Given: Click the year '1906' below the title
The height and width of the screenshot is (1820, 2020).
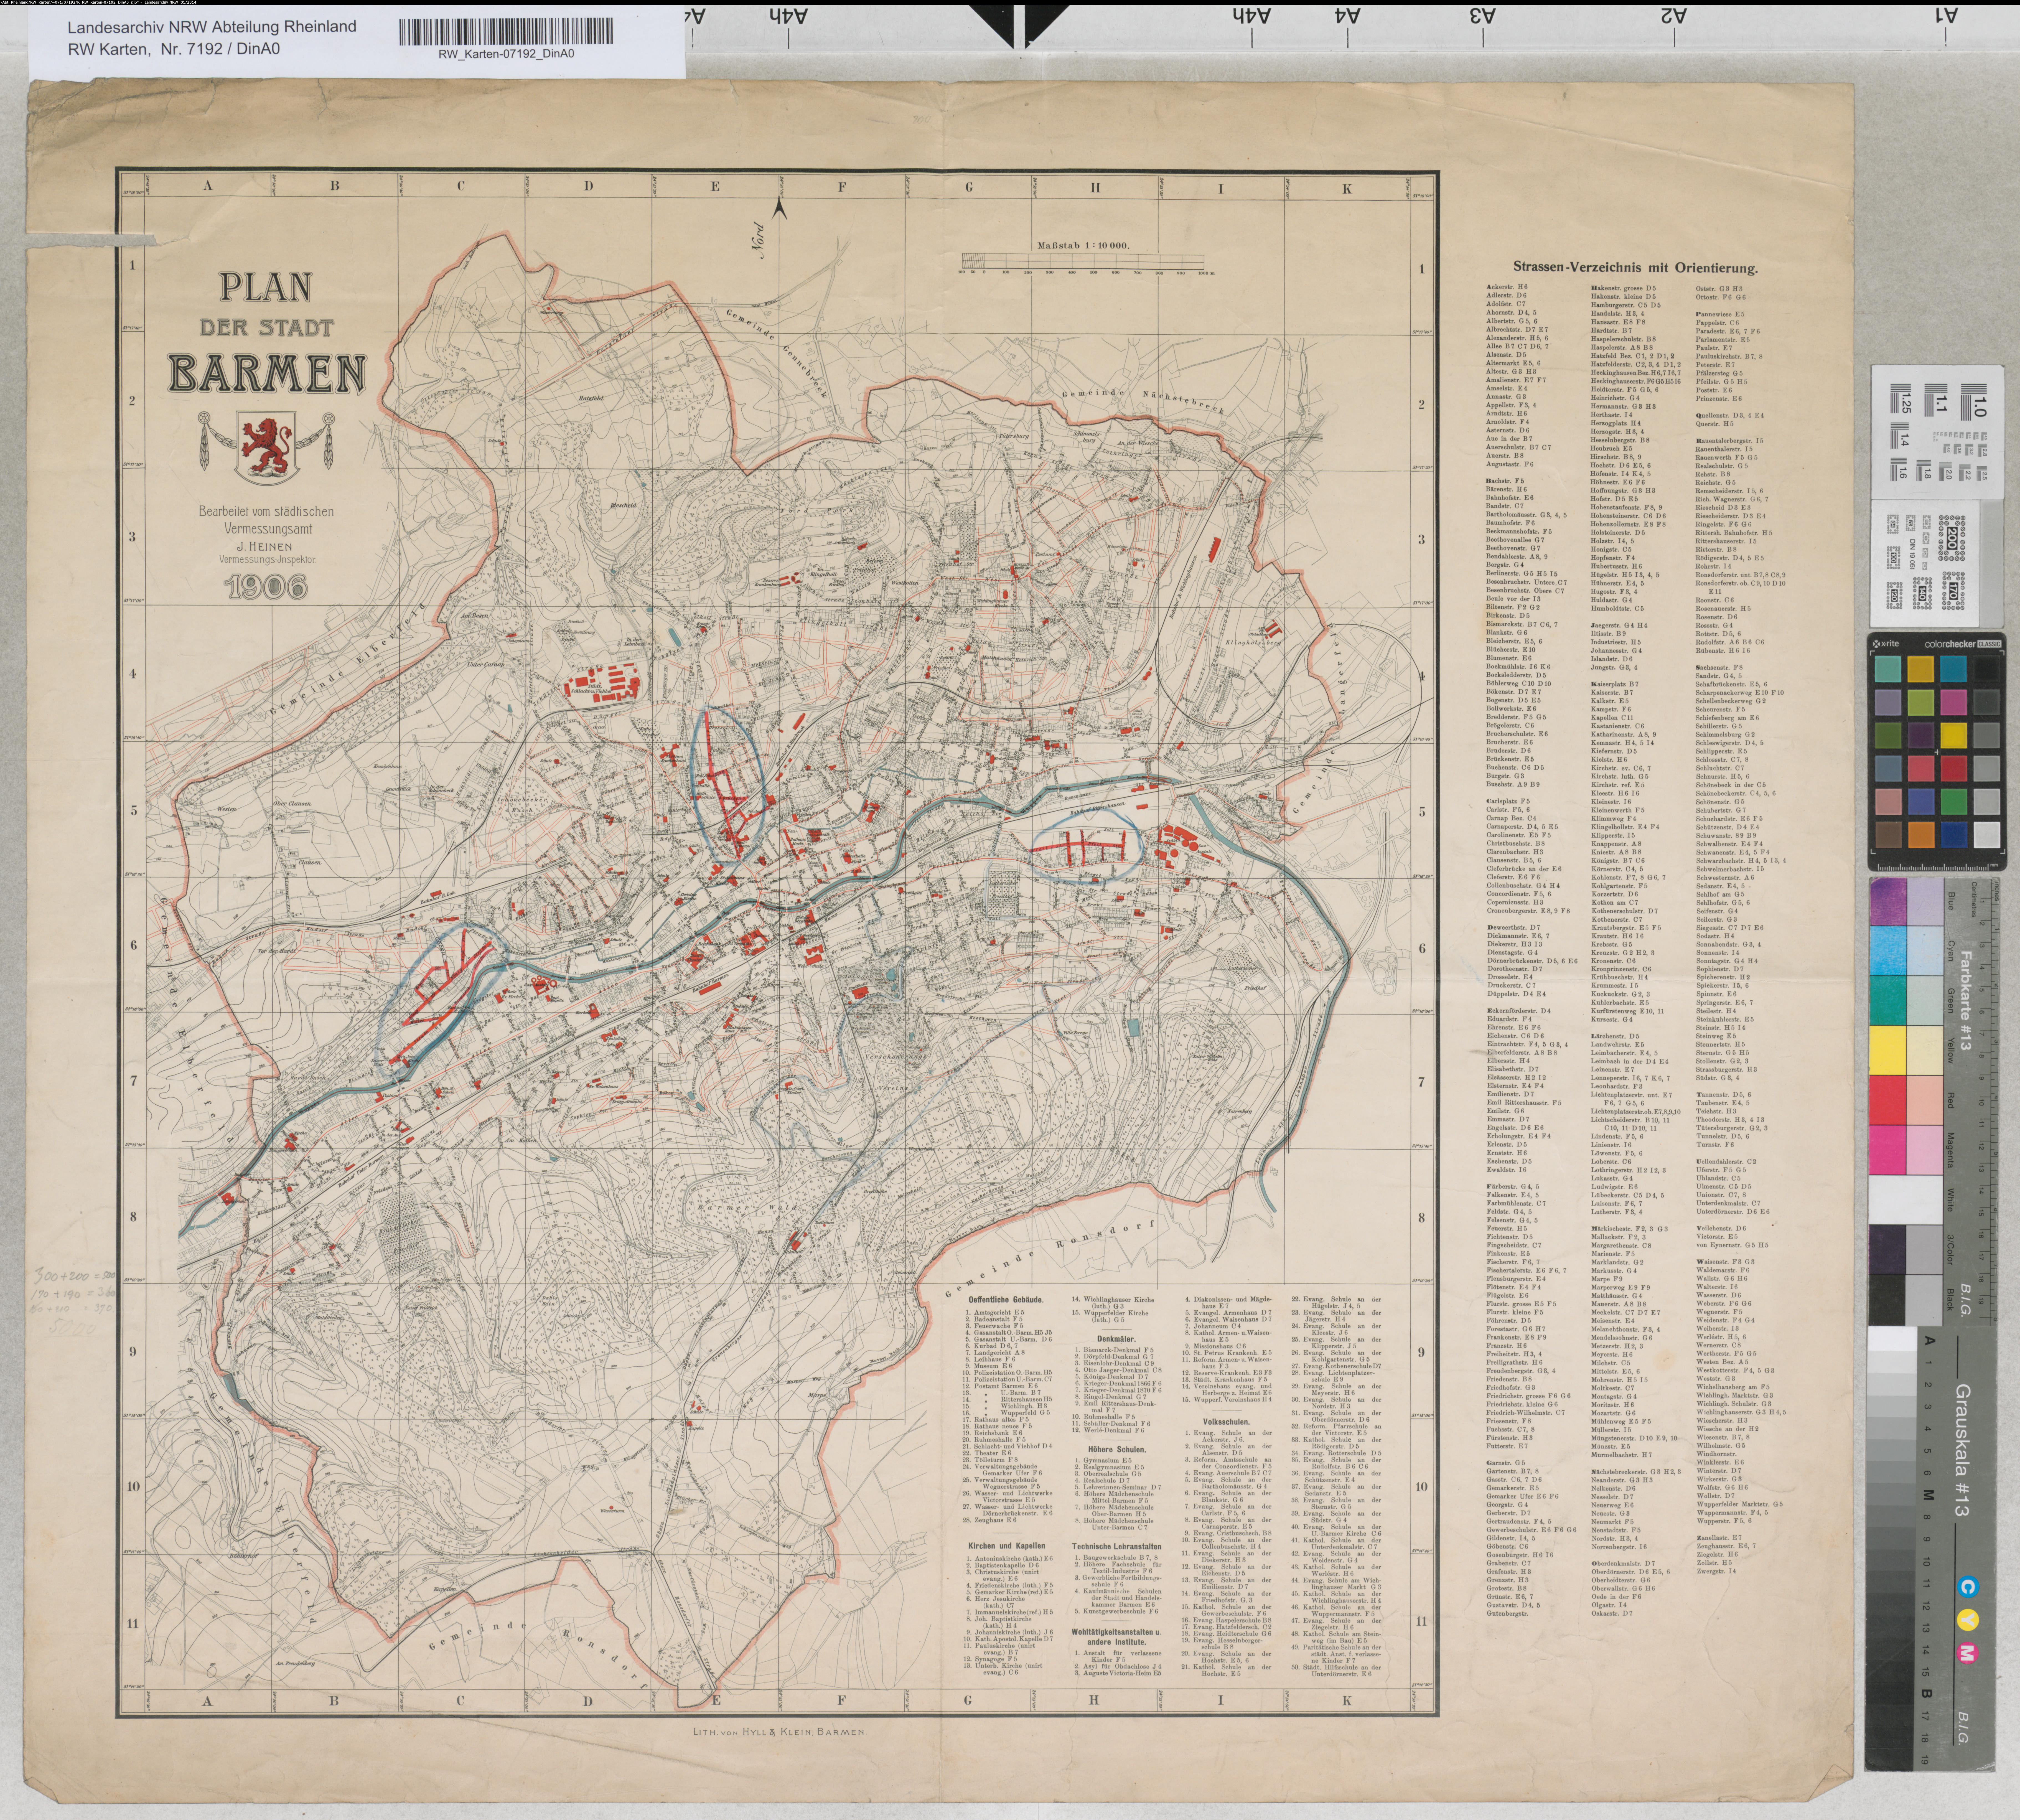Looking at the screenshot, I should (x=266, y=587).
